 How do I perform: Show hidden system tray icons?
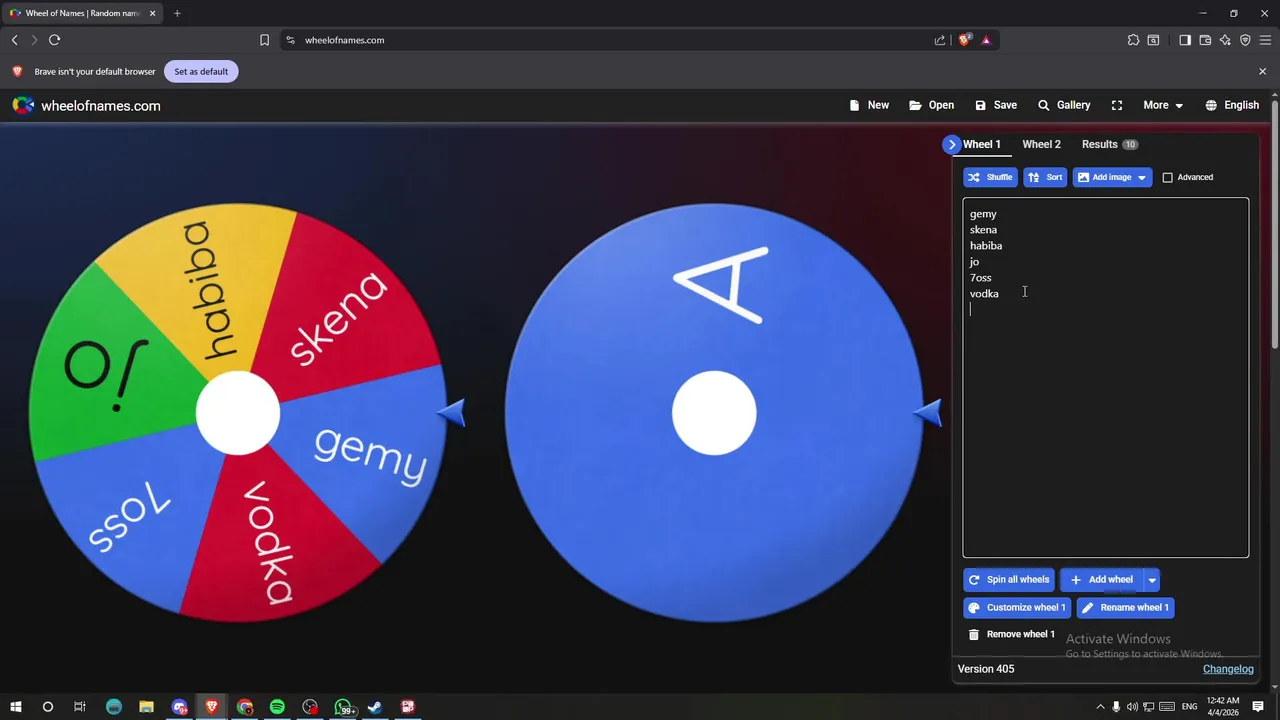(x=1100, y=707)
